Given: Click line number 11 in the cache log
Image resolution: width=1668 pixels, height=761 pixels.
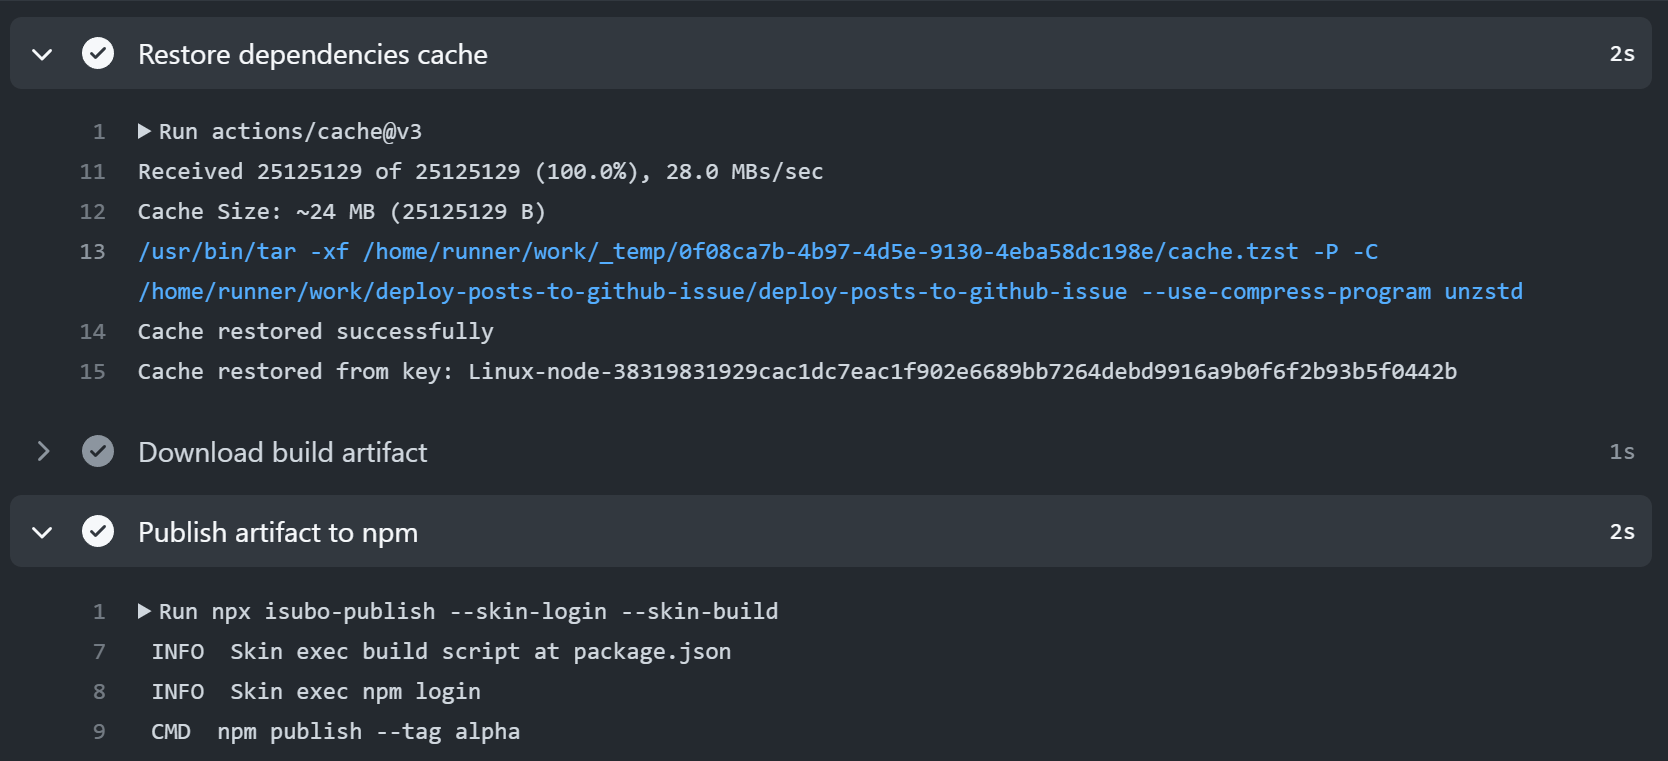Looking at the screenshot, I should 93,171.
